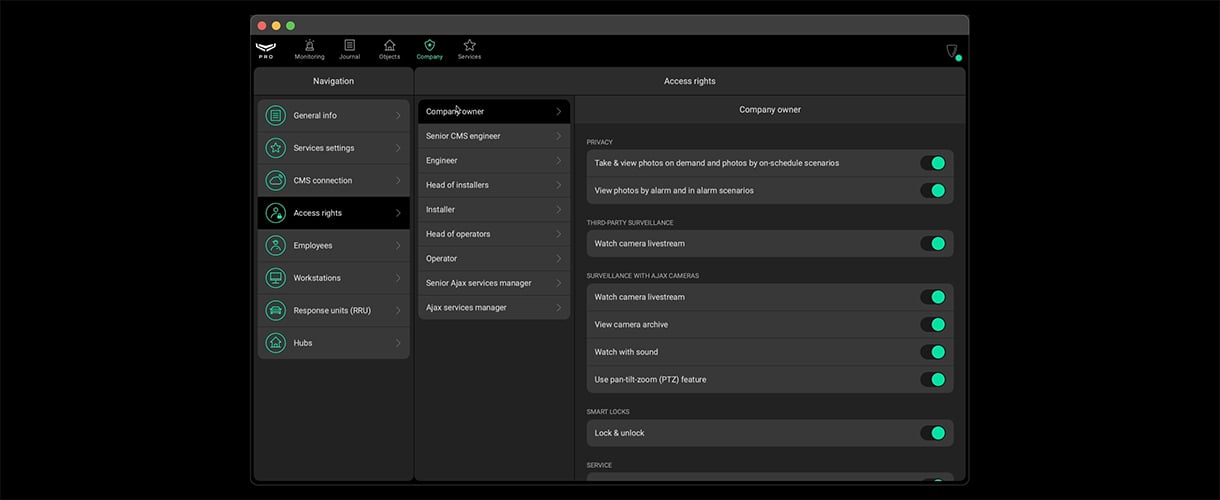This screenshot has height=500, width=1220.
Task: Click the Objects house icon
Action: pyautogui.click(x=389, y=45)
